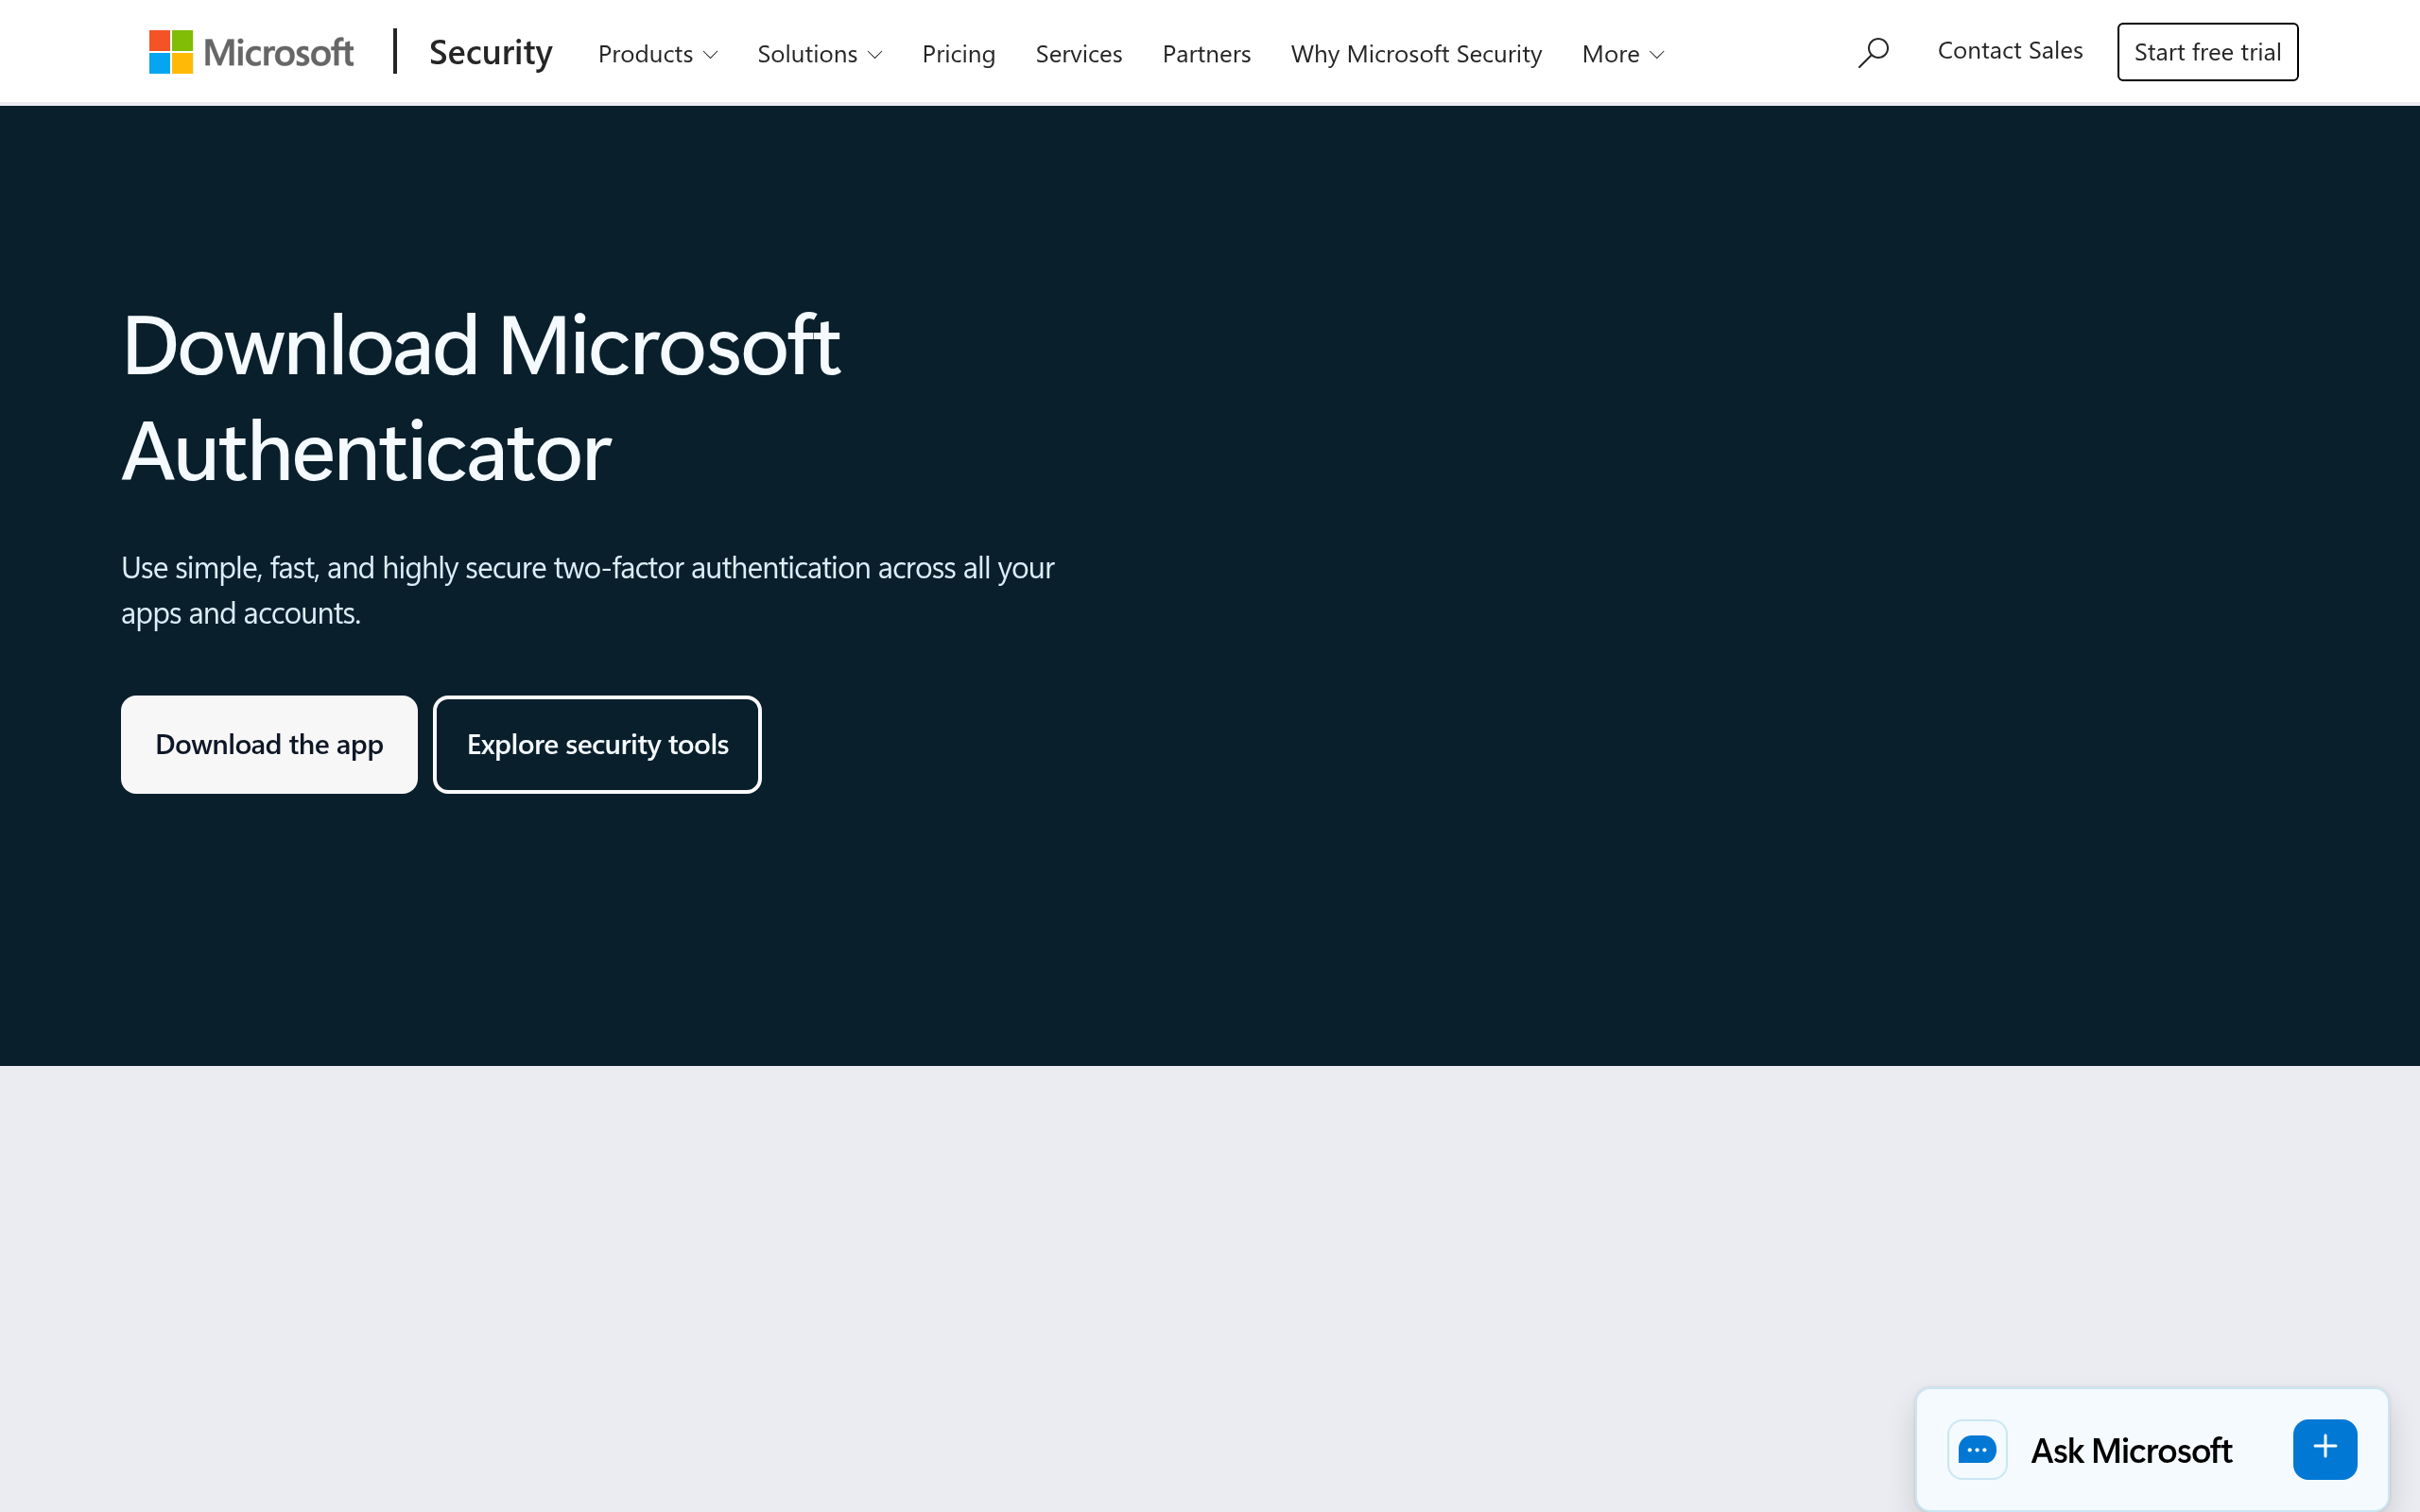The width and height of the screenshot is (2420, 1512).
Task: Expand the Ask Microsoft plus button
Action: [2325, 1449]
